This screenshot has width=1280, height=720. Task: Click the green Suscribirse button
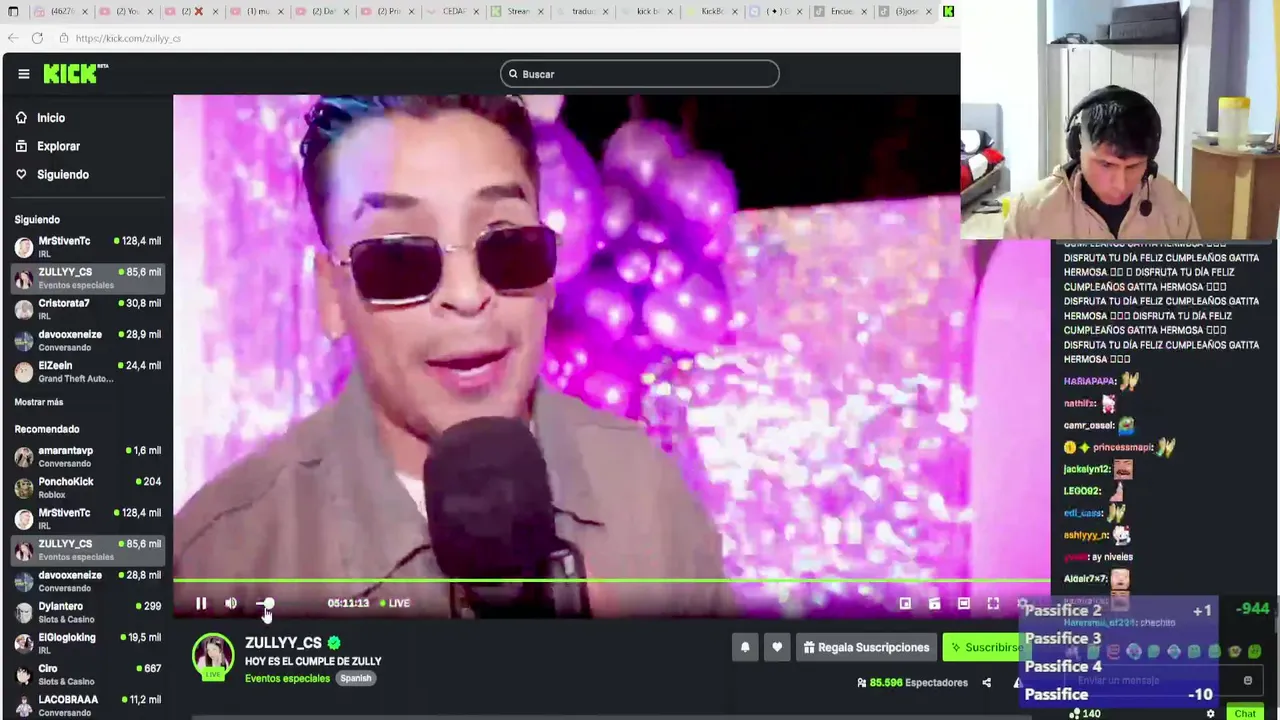pos(986,648)
